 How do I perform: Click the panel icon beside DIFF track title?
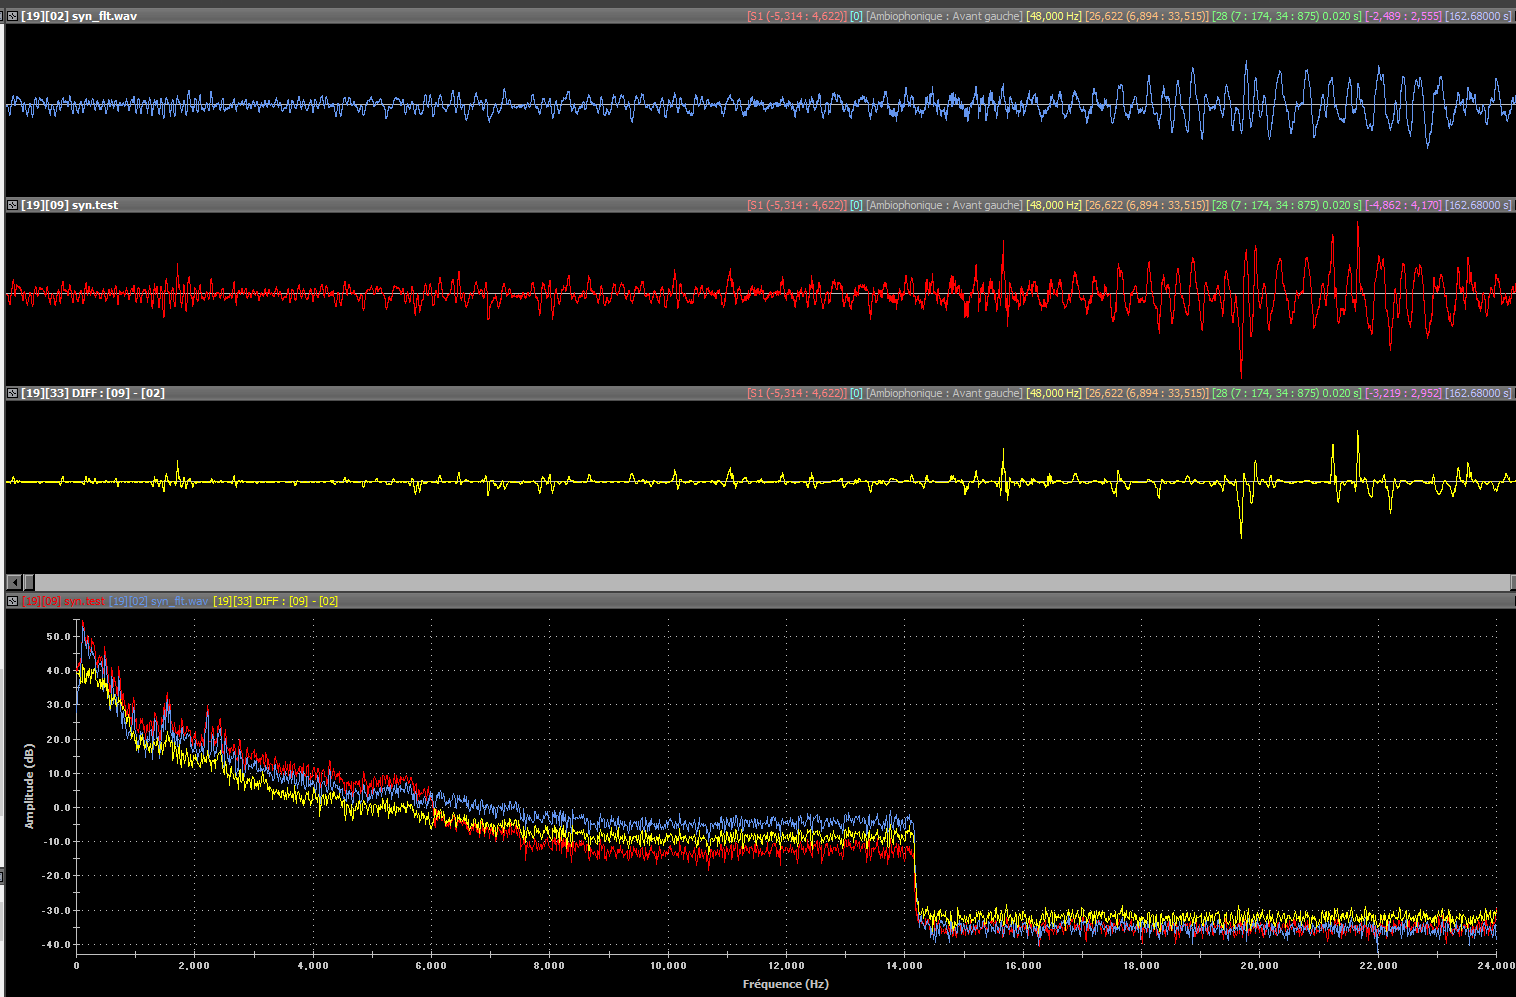[12, 393]
